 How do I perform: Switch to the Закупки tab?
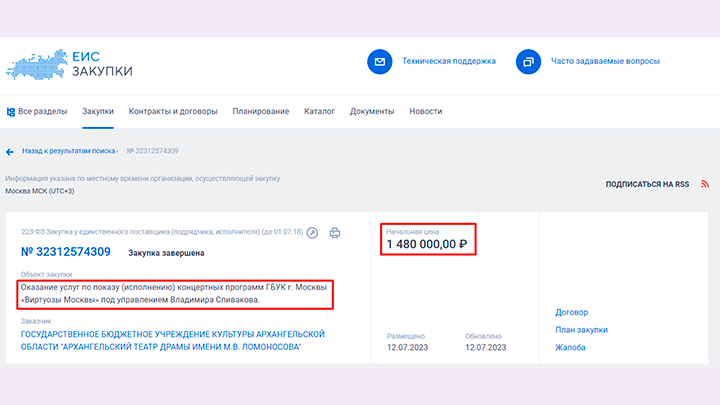coord(98,112)
